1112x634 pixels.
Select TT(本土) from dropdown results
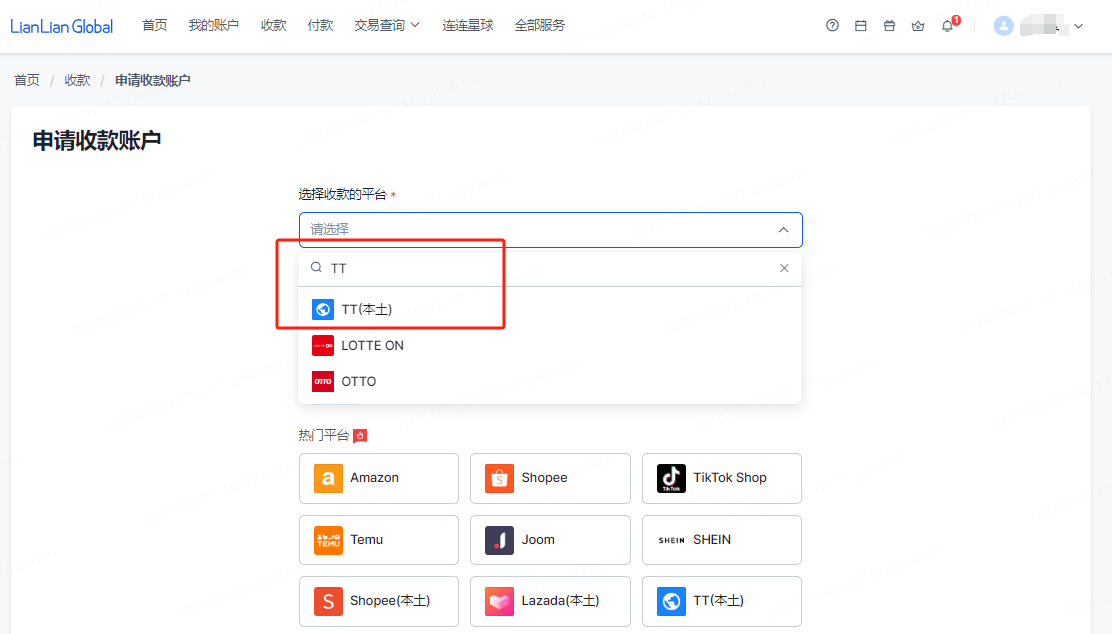tap(550, 309)
